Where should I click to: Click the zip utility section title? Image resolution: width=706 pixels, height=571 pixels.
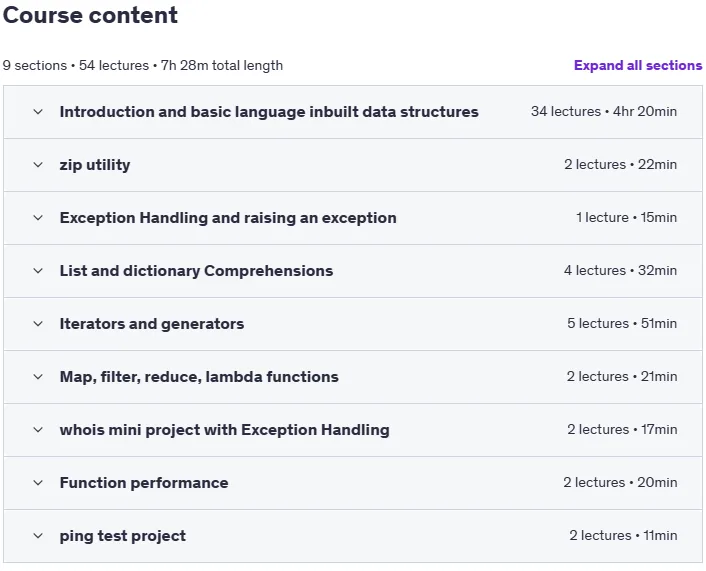95,165
